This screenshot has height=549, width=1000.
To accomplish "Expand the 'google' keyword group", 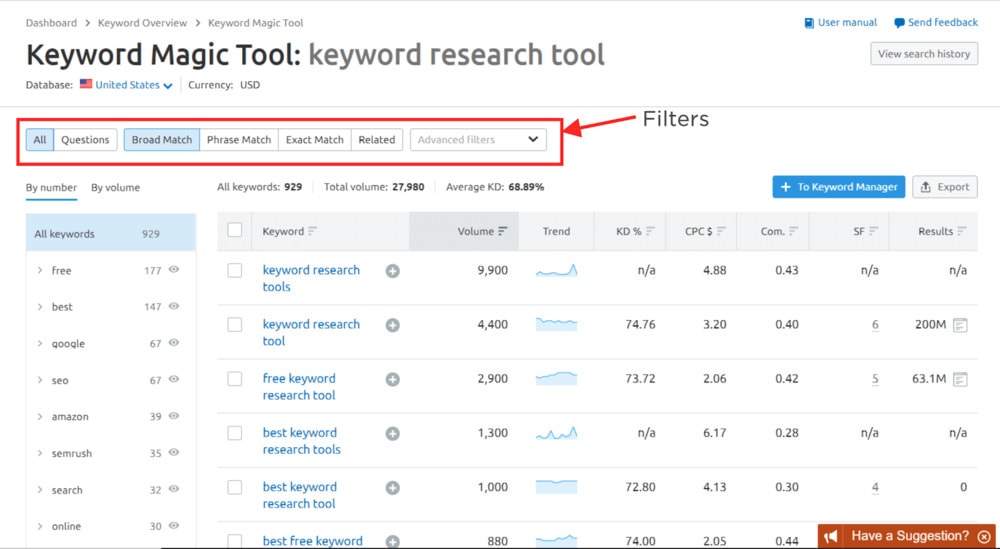I will [x=40, y=343].
